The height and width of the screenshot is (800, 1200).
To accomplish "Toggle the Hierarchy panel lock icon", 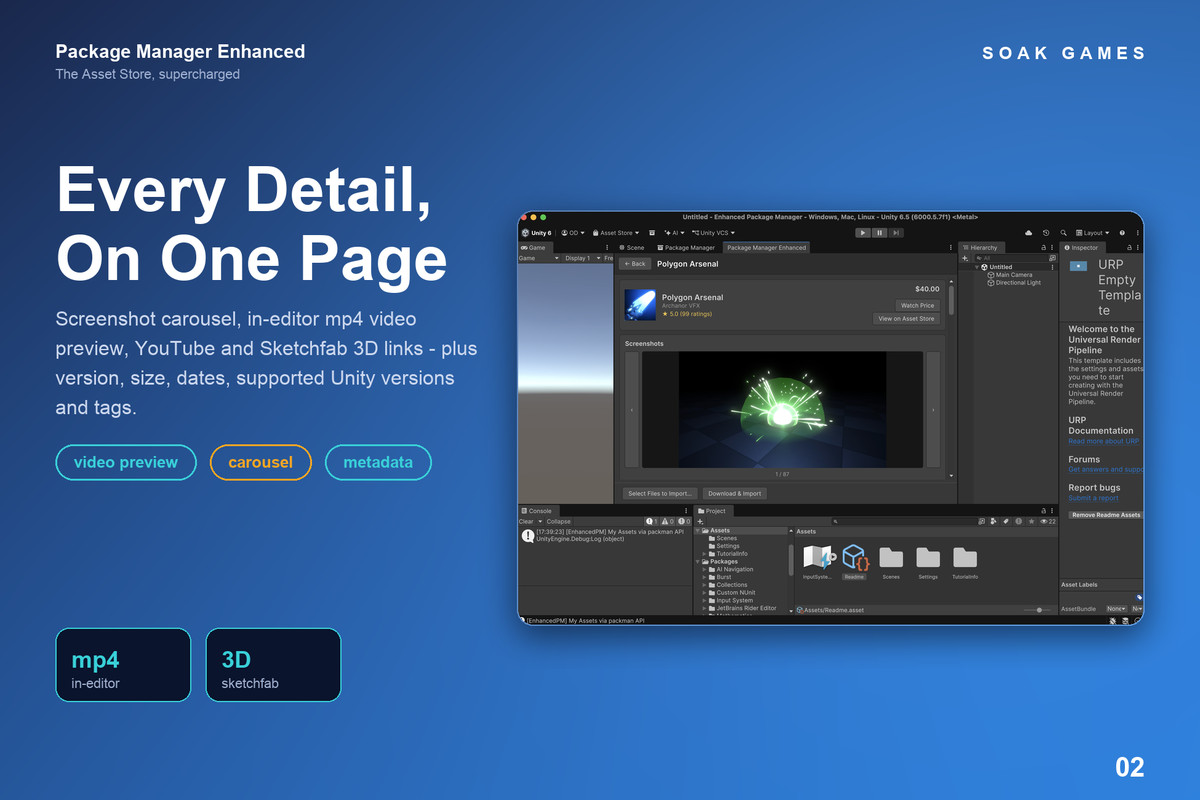I will coord(1043,247).
